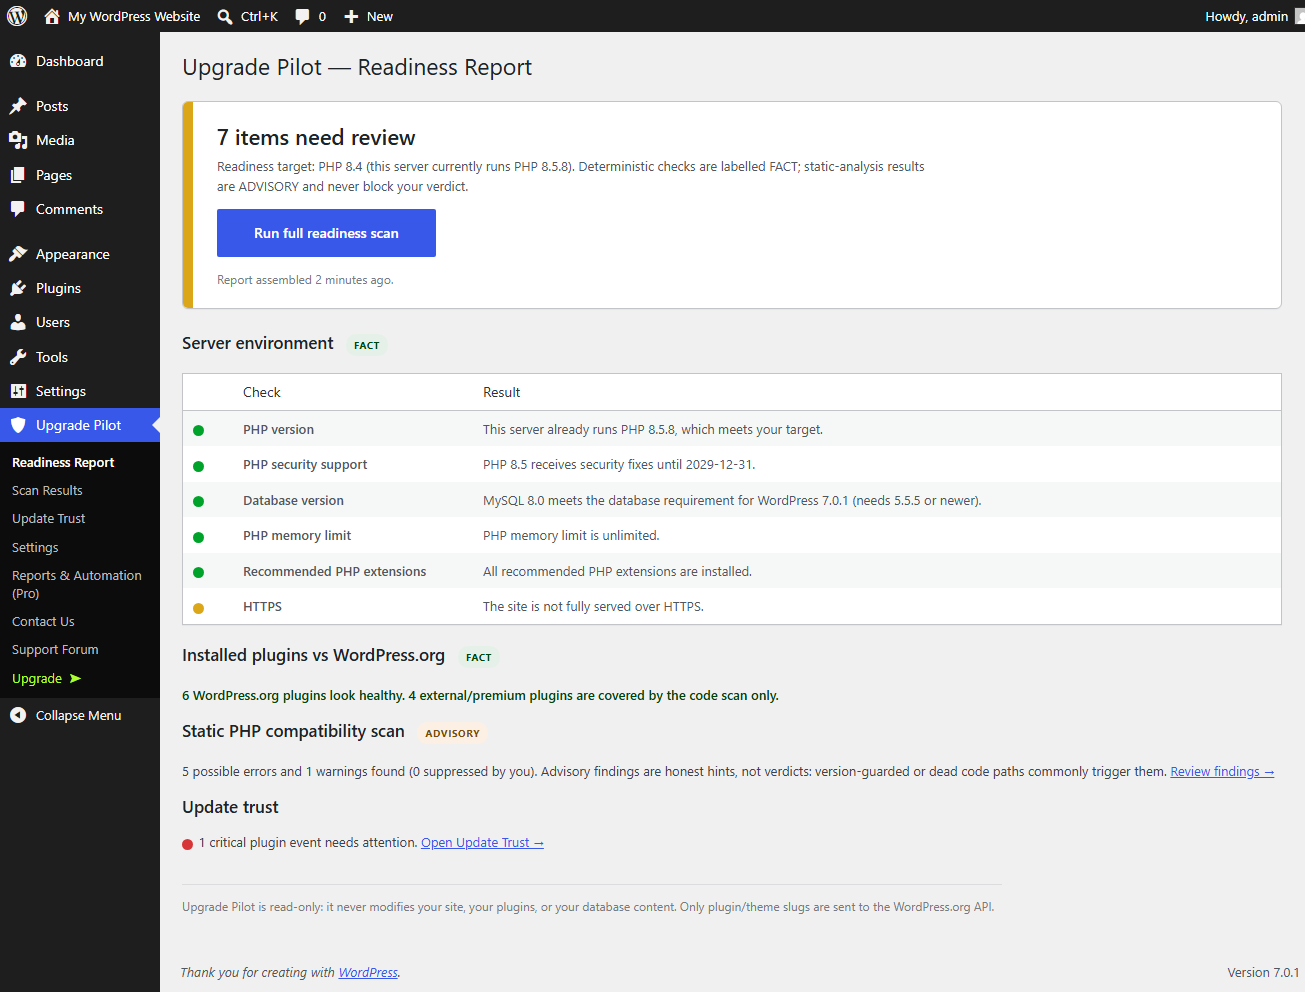The height and width of the screenshot is (992, 1305).
Task: Click the Tools wrench icon
Action: click(x=18, y=357)
